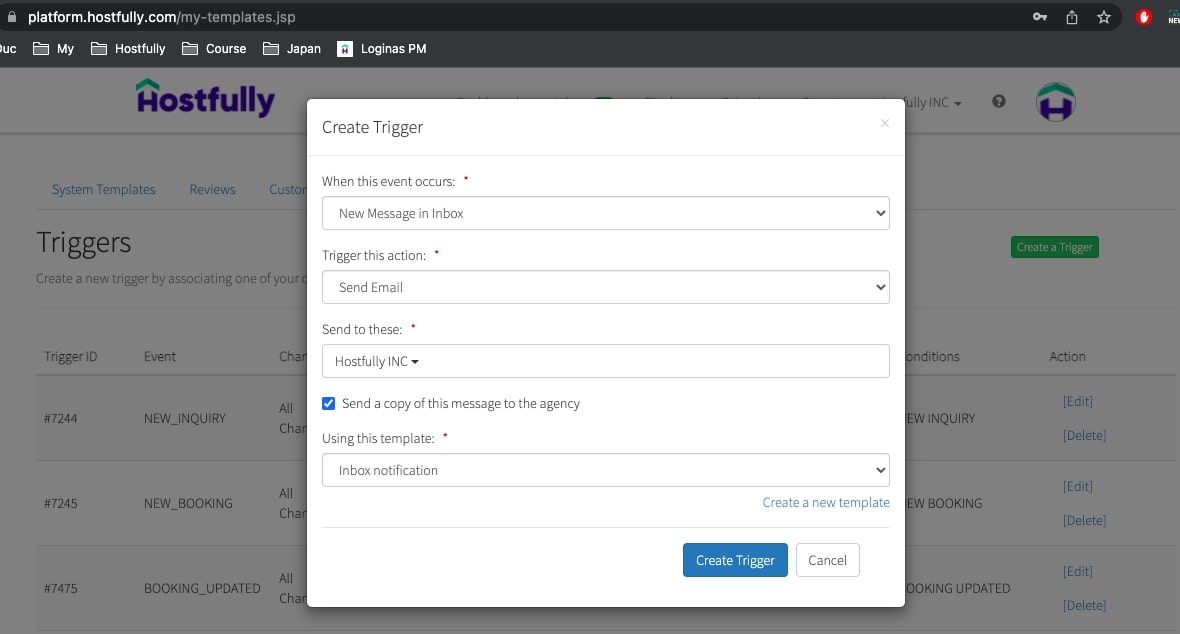Follow the Create a new template link

tap(826, 502)
